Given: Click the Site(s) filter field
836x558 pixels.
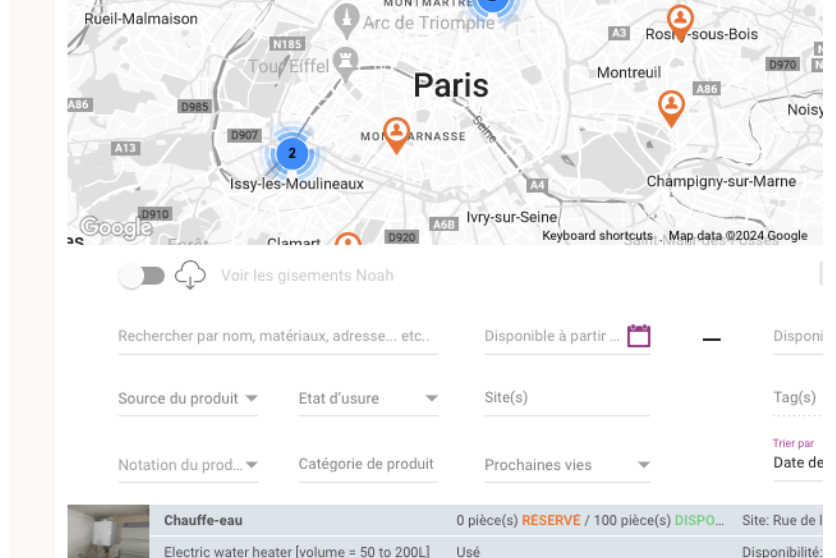Looking at the screenshot, I should (567, 398).
